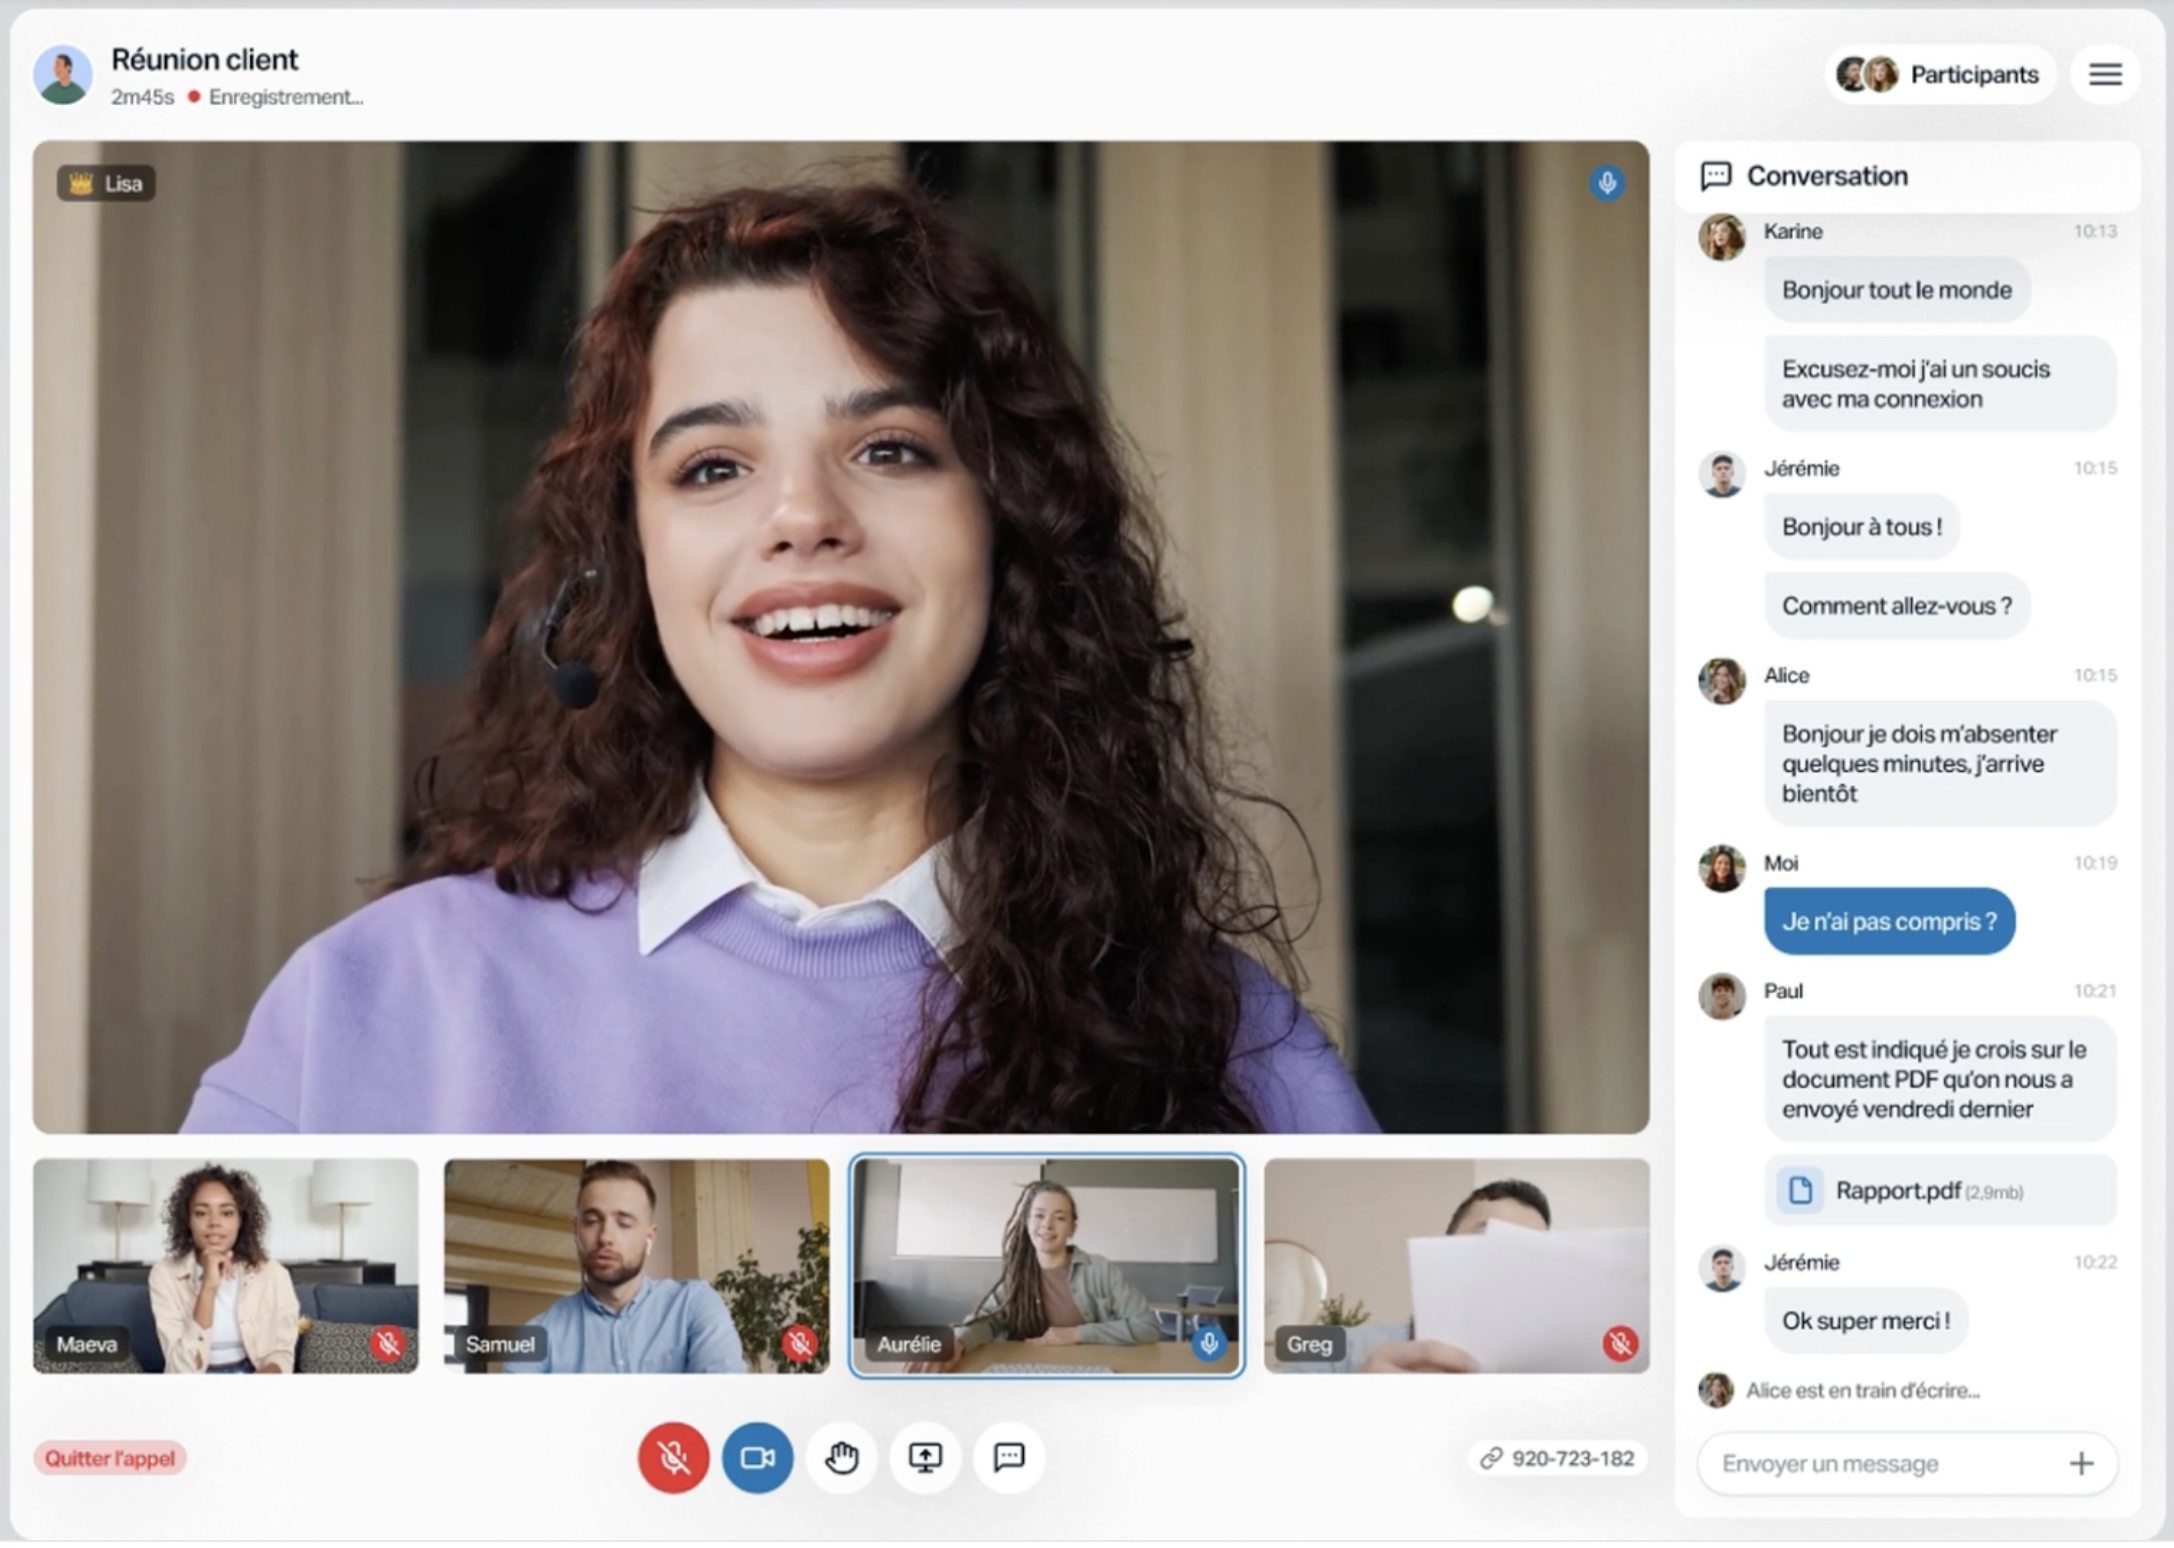The image size is (2174, 1548).
Task: Click the Conversation speech bubble icon
Action: coord(1715,175)
